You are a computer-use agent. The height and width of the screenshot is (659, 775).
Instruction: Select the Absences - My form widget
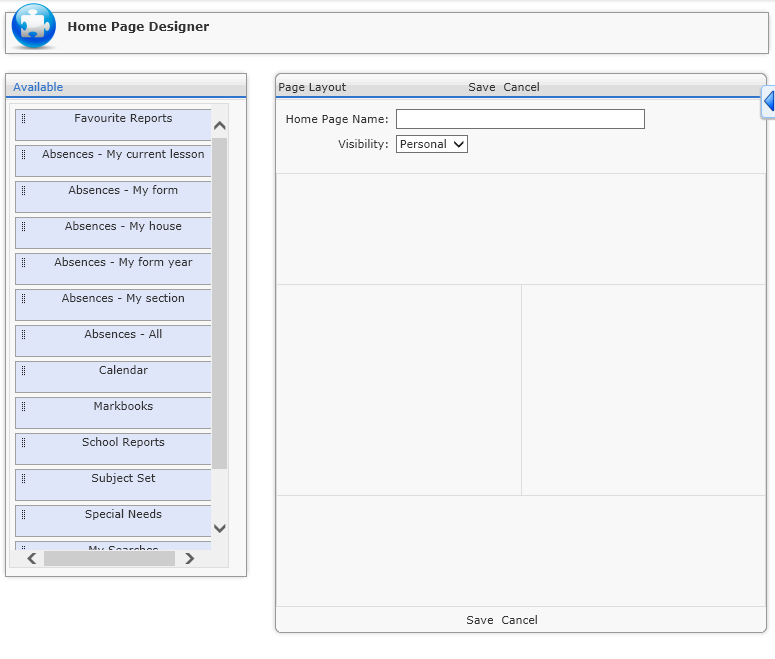tap(113, 197)
